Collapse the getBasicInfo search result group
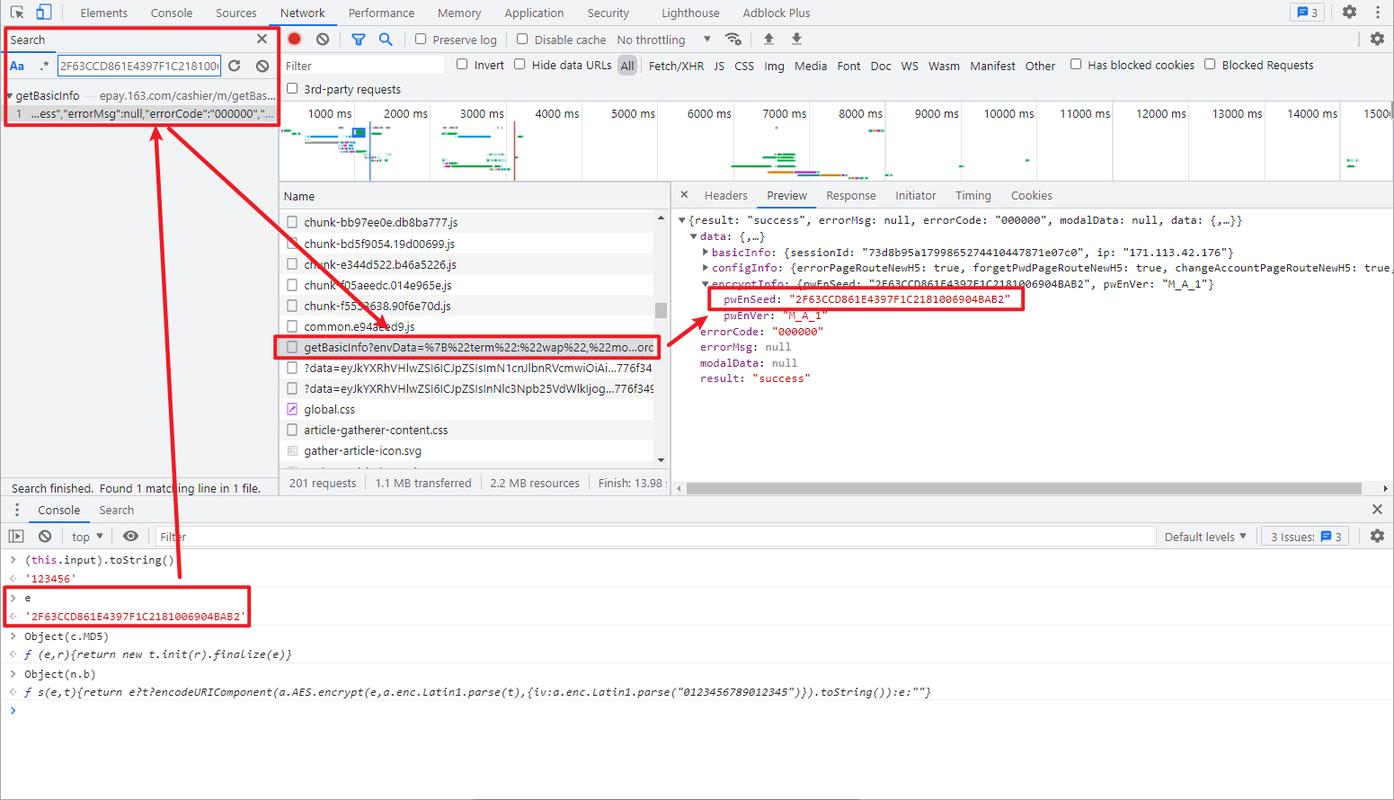 click(x=9, y=96)
